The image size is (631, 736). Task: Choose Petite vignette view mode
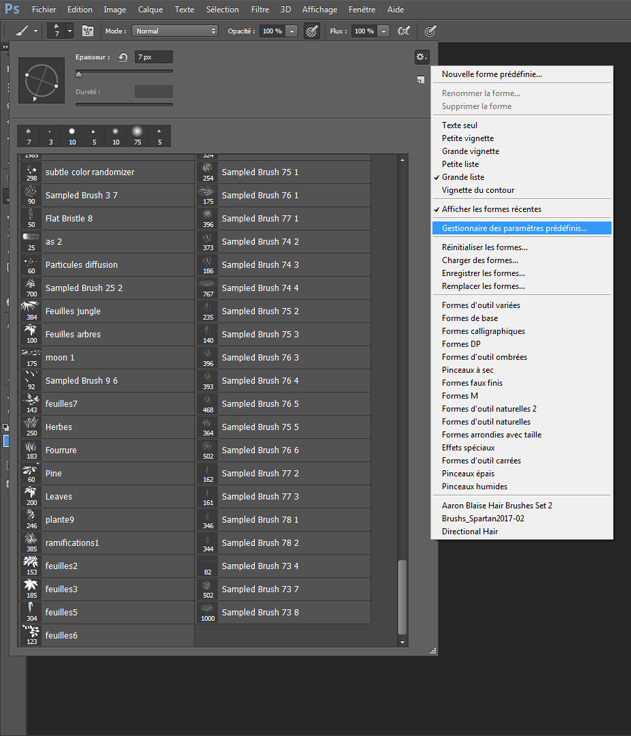click(x=467, y=138)
